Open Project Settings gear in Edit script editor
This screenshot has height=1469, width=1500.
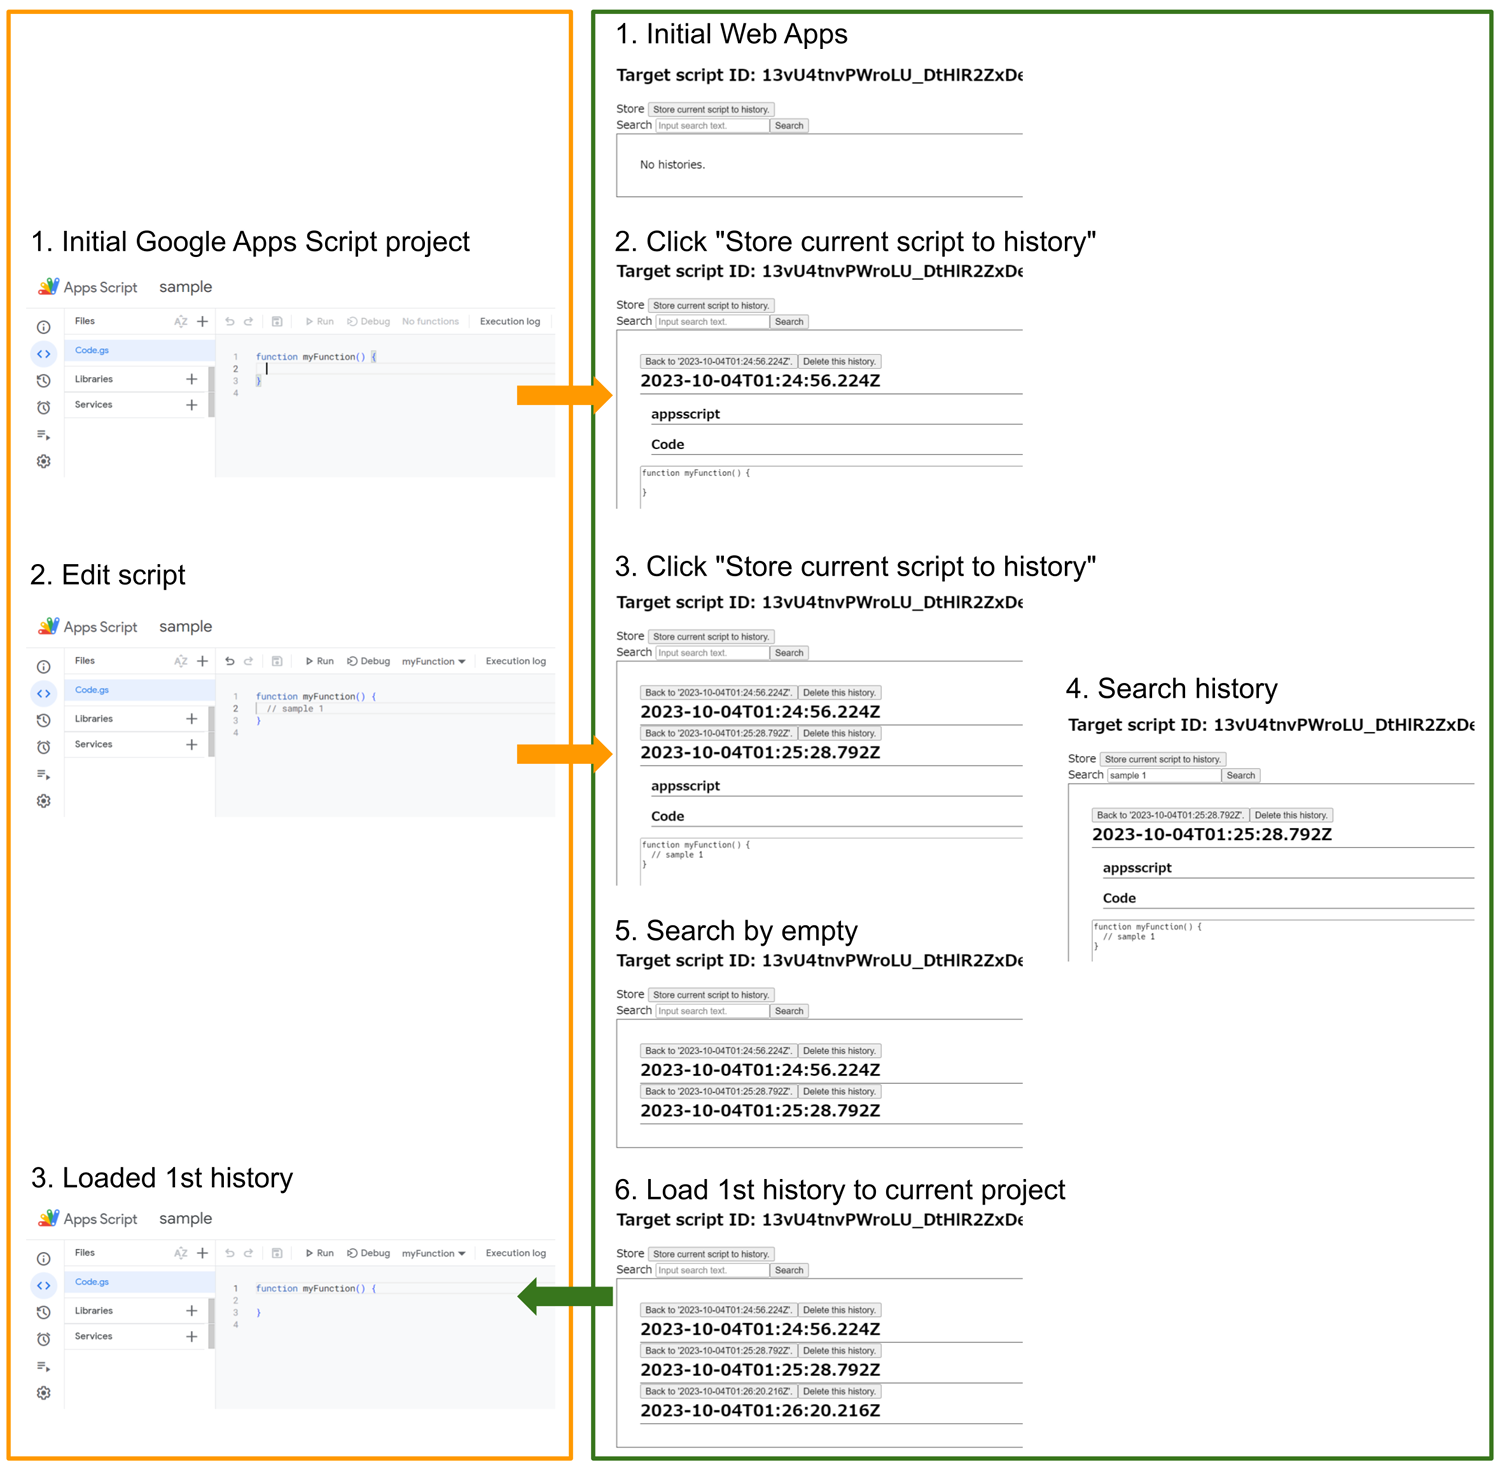click(43, 801)
